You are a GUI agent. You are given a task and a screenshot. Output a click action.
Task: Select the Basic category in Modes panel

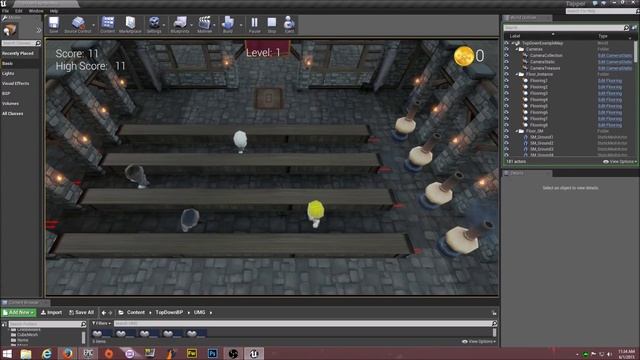tap(7, 64)
